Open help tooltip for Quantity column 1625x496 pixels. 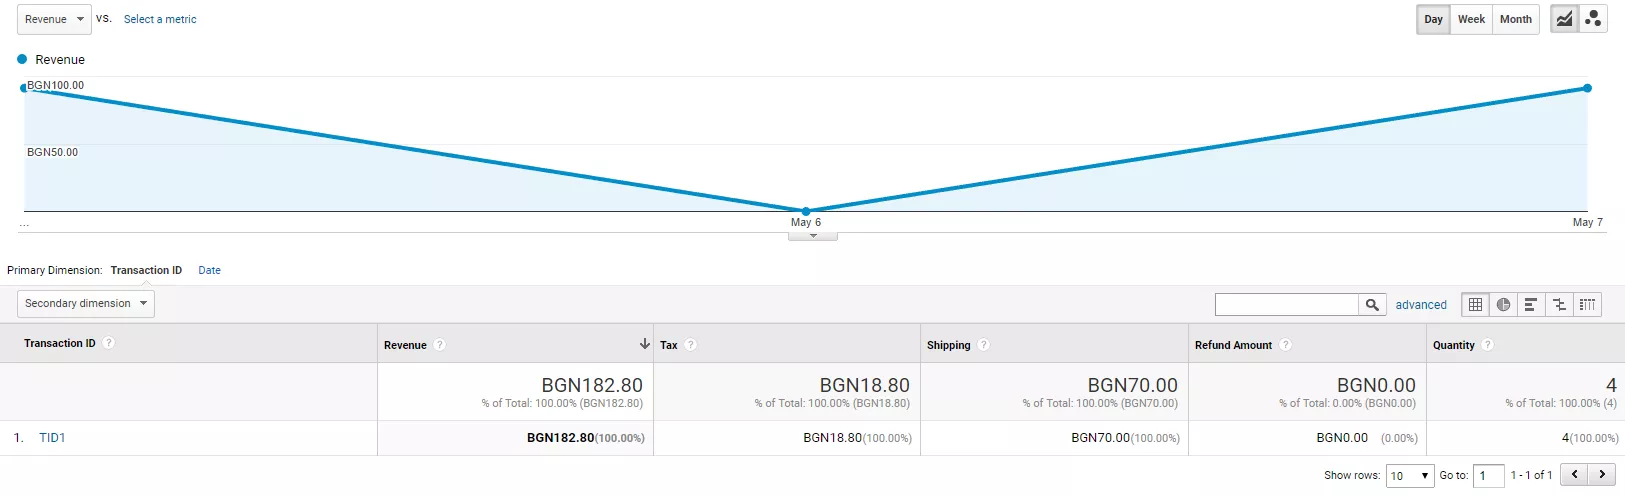pyautogui.click(x=1488, y=345)
